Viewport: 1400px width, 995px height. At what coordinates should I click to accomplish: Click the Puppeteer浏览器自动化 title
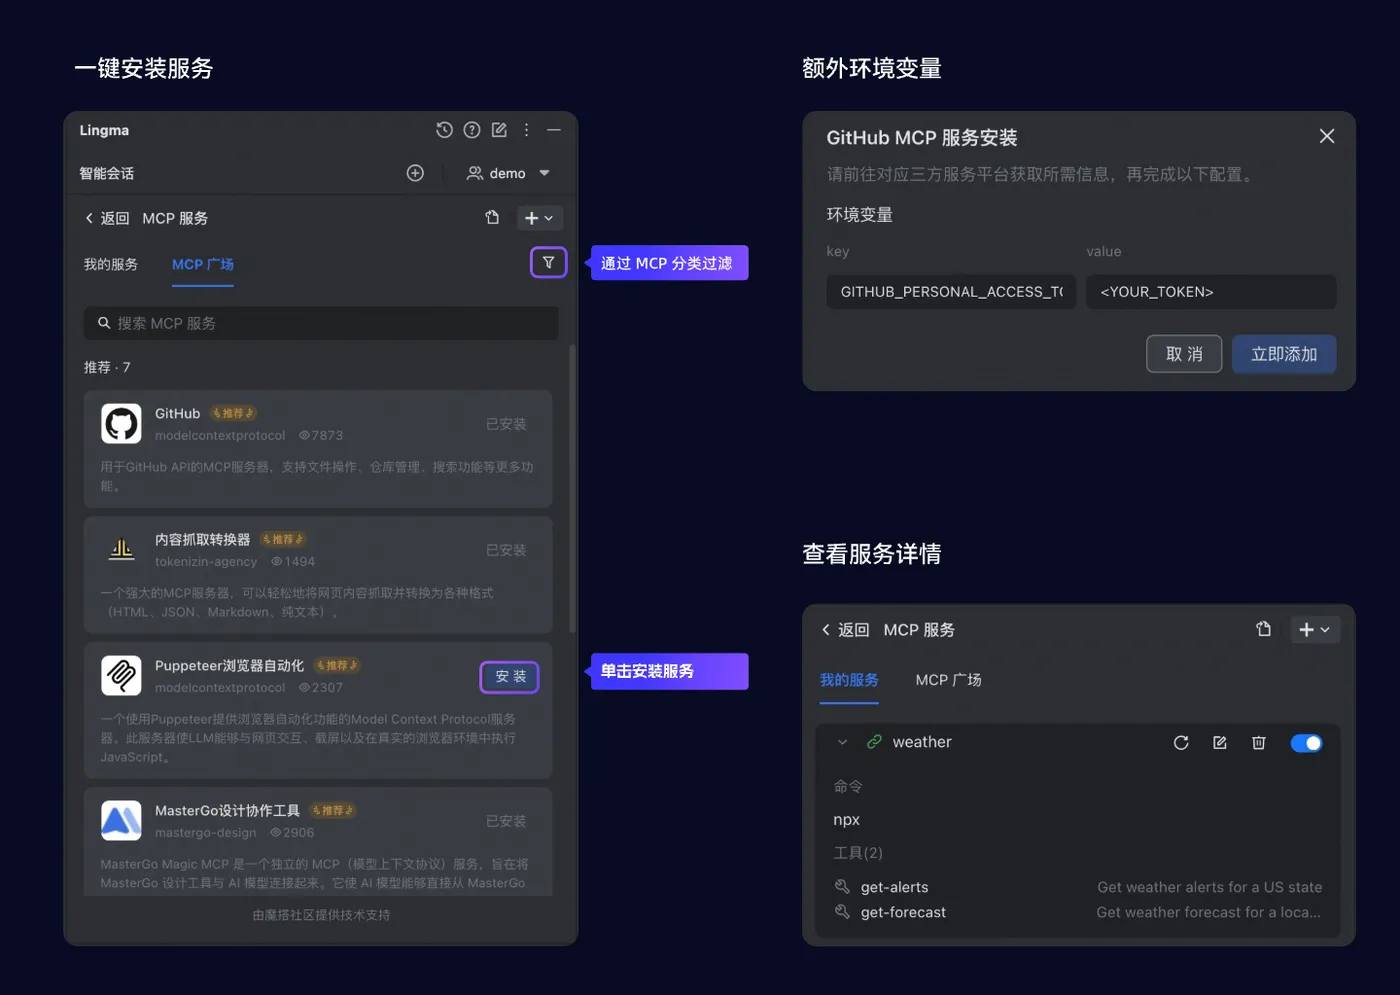click(230, 665)
